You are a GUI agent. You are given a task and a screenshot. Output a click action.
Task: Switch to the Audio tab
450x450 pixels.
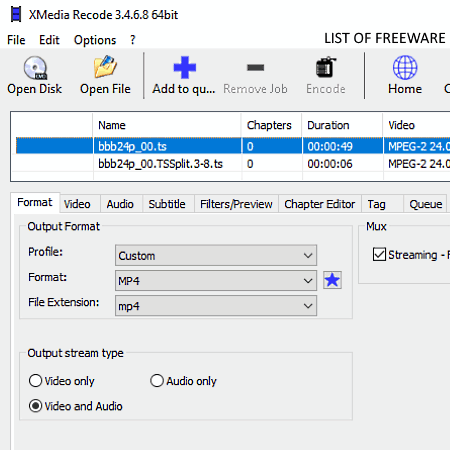(120, 204)
